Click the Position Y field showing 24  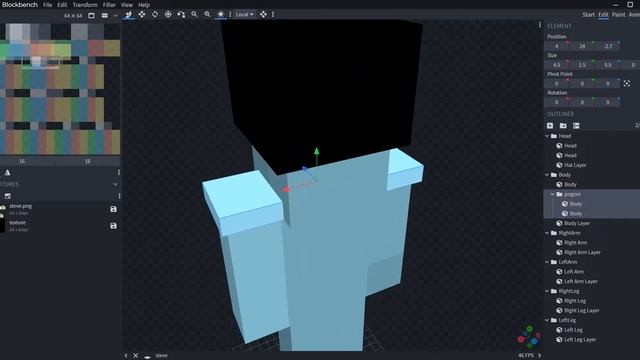tap(582, 46)
